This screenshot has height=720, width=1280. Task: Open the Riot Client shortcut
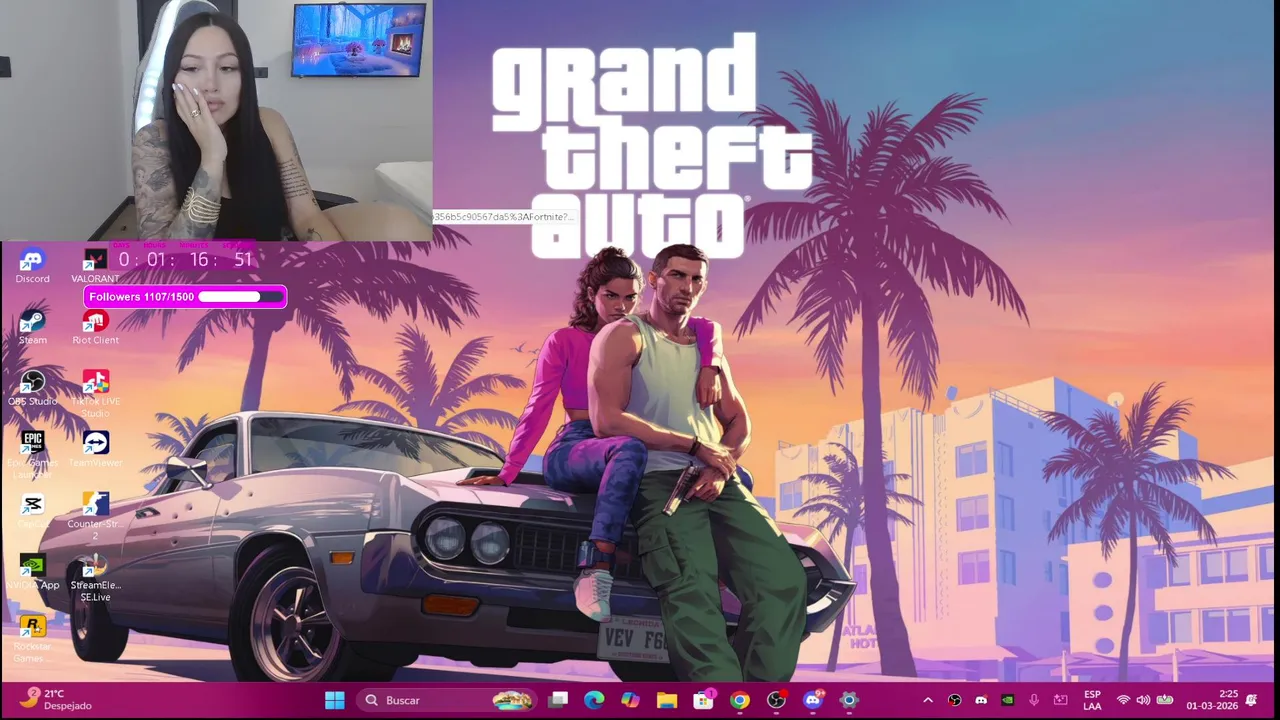click(x=95, y=327)
